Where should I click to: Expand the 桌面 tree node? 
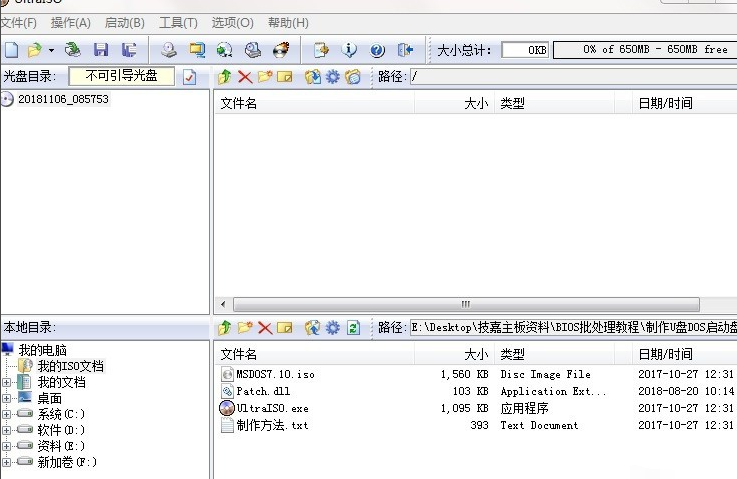(x=6, y=399)
